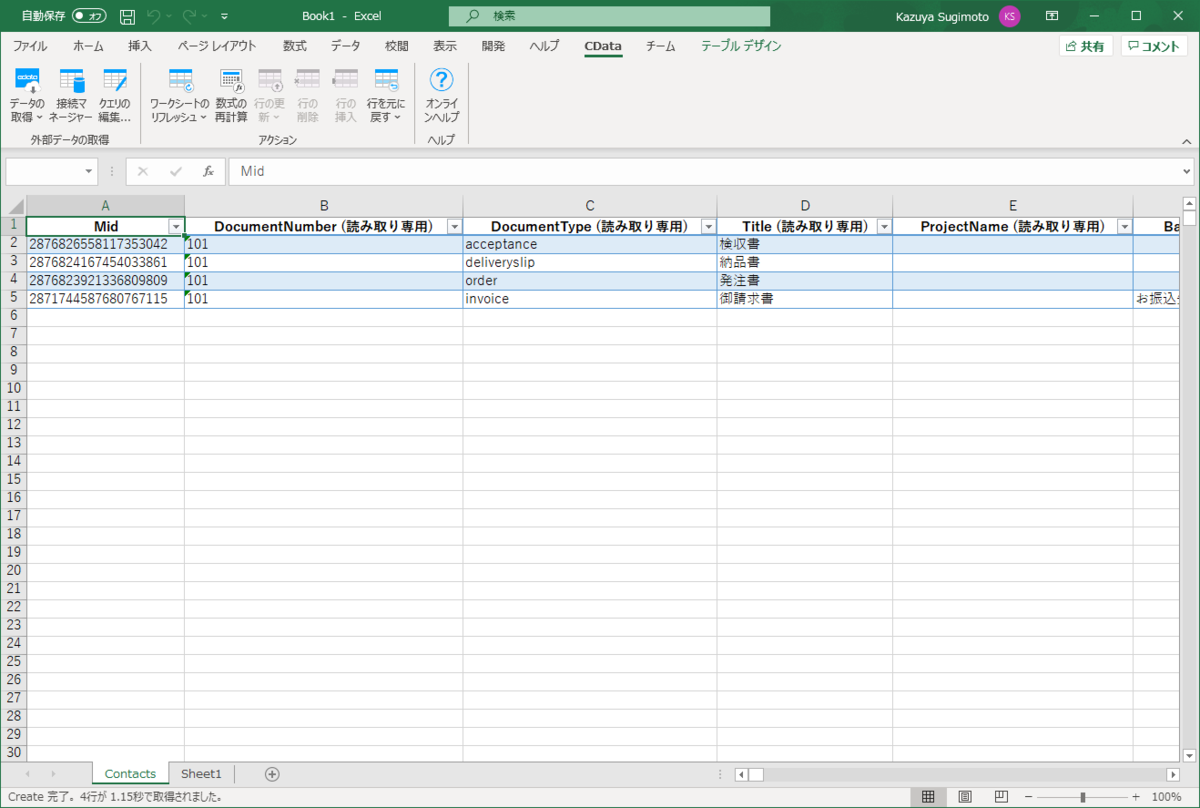Open the ヘルプ ribbon tab
Image resolution: width=1200 pixels, height=808 pixels.
coord(544,46)
